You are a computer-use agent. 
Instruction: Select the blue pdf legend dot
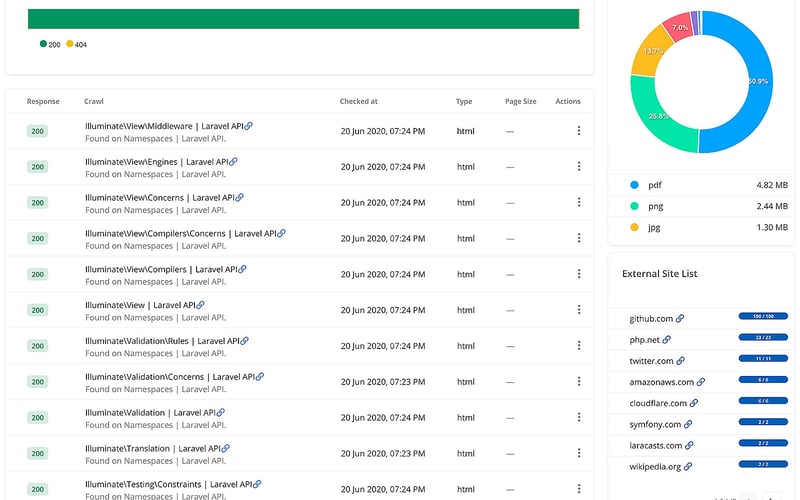click(x=634, y=185)
